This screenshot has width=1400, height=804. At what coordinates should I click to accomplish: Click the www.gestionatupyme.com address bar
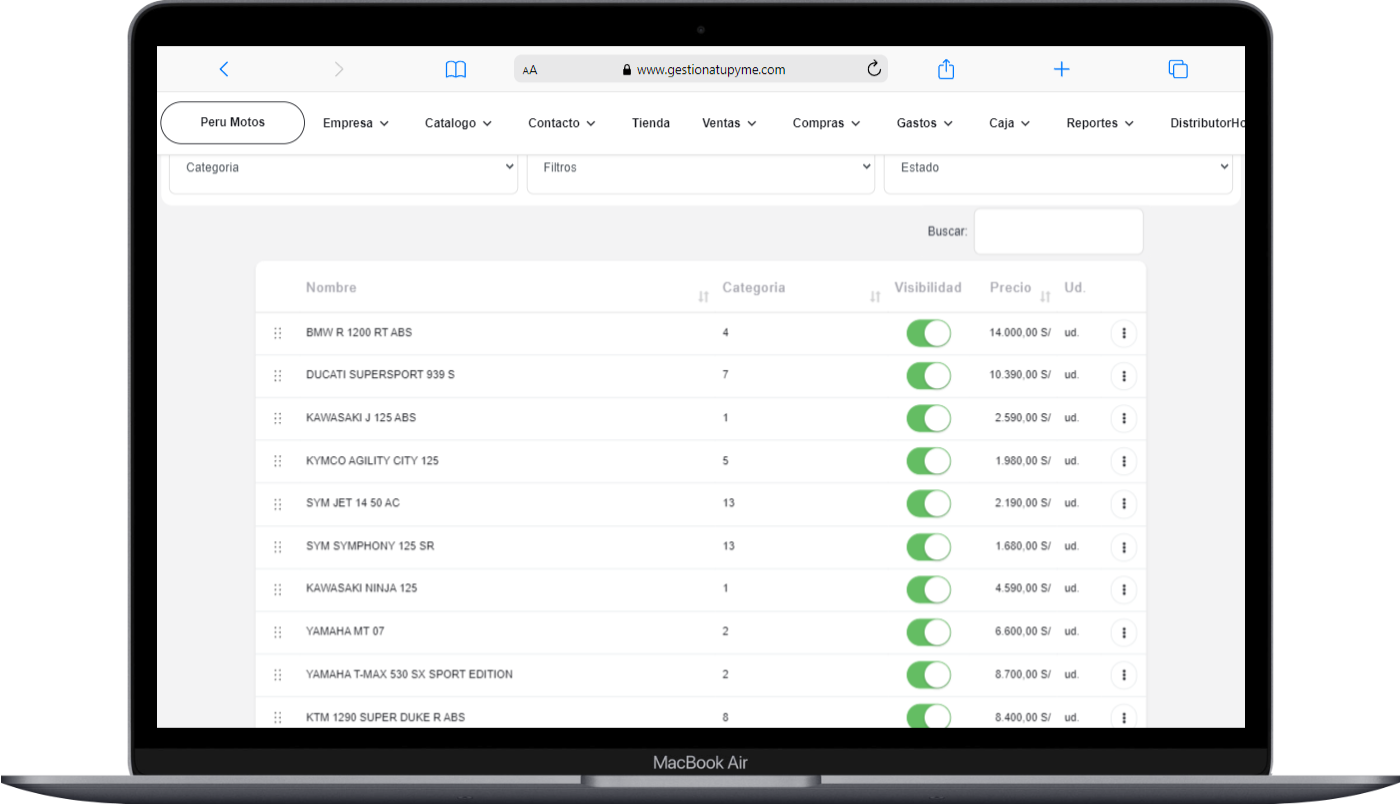click(701, 70)
